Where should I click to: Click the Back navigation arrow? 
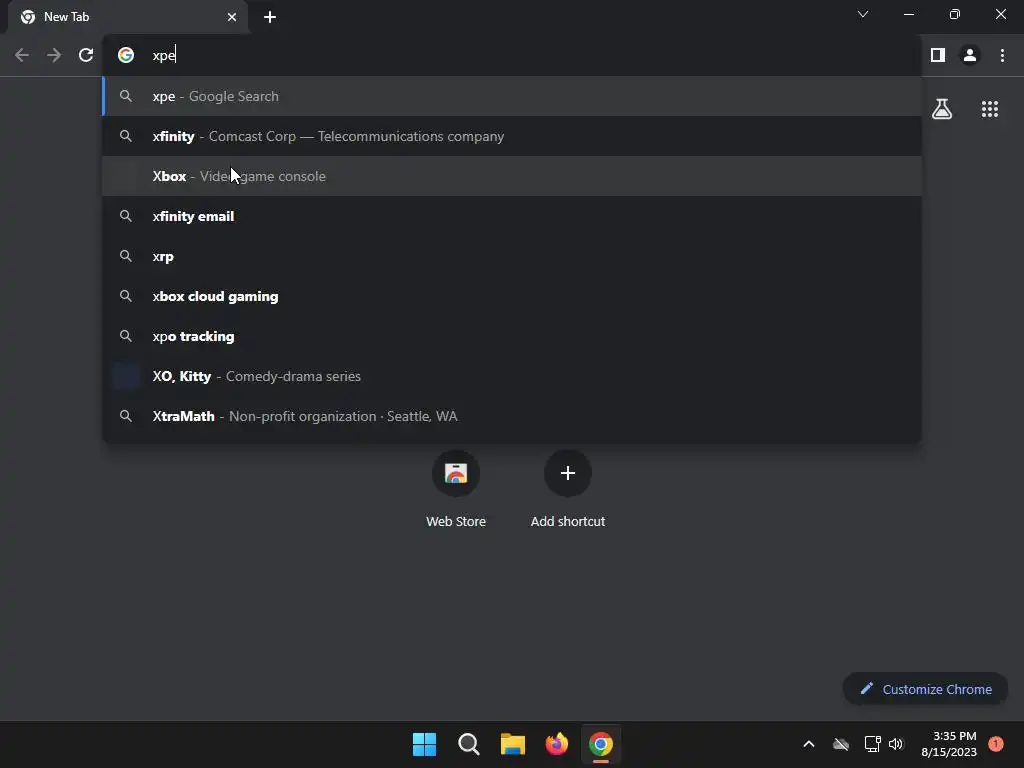click(x=22, y=56)
